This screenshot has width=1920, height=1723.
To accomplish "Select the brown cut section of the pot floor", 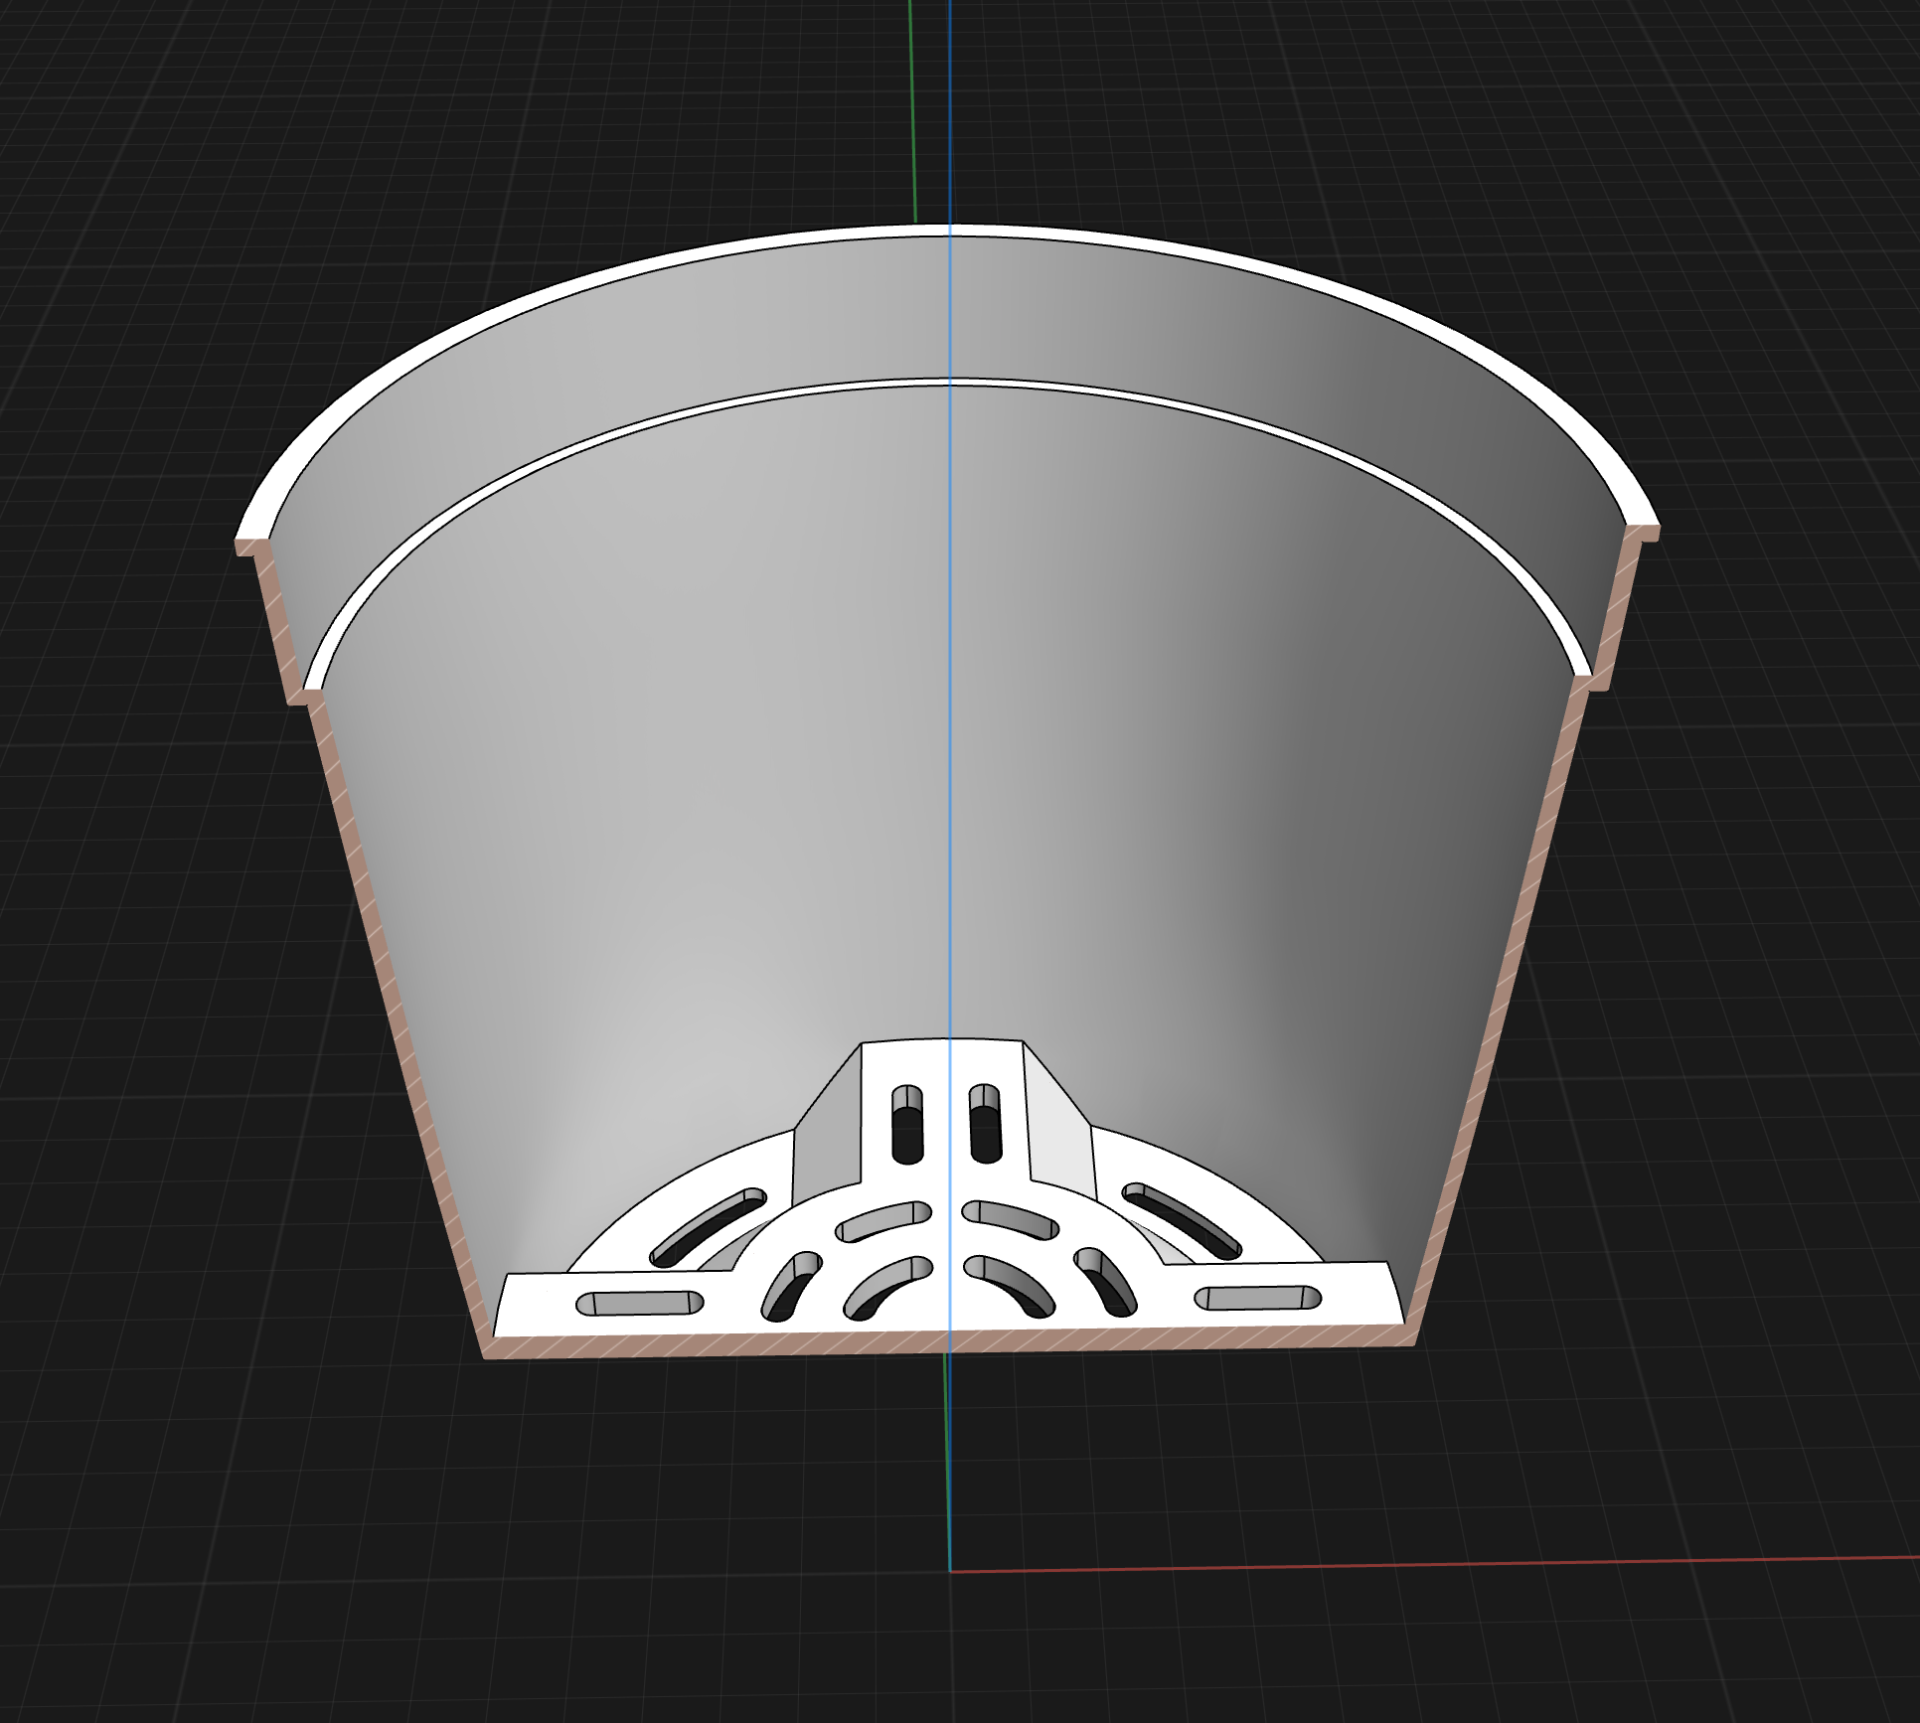I will [950, 1343].
